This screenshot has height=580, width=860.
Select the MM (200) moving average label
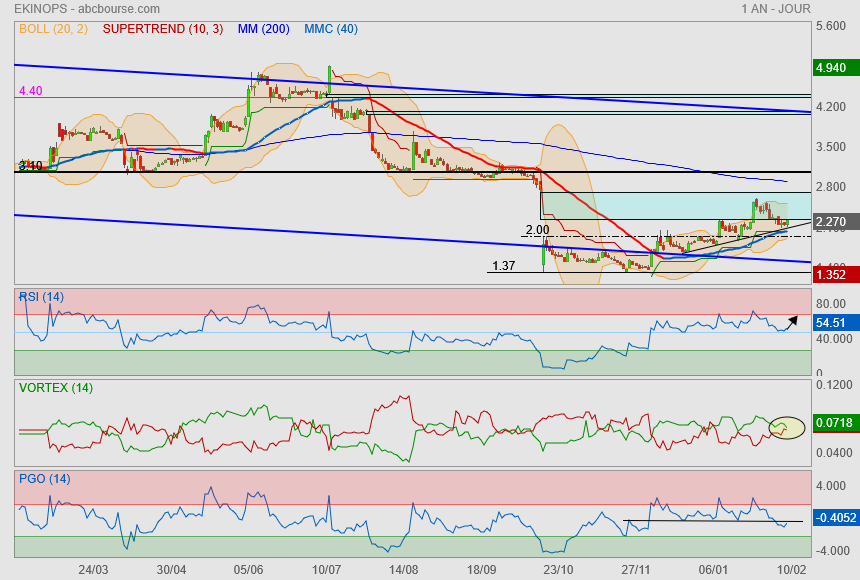pyautogui.click(x=264, y=29)
